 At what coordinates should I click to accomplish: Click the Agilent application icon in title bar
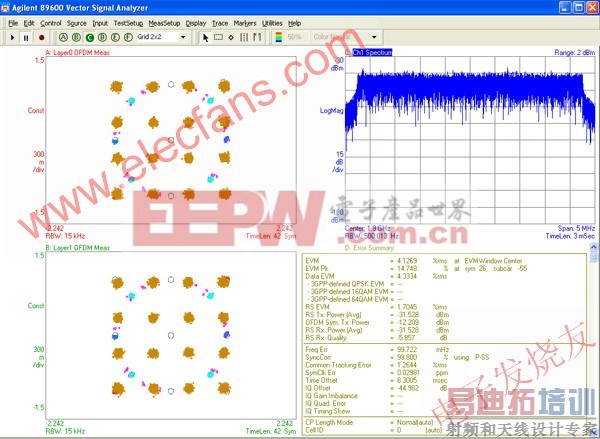point(5,7)
